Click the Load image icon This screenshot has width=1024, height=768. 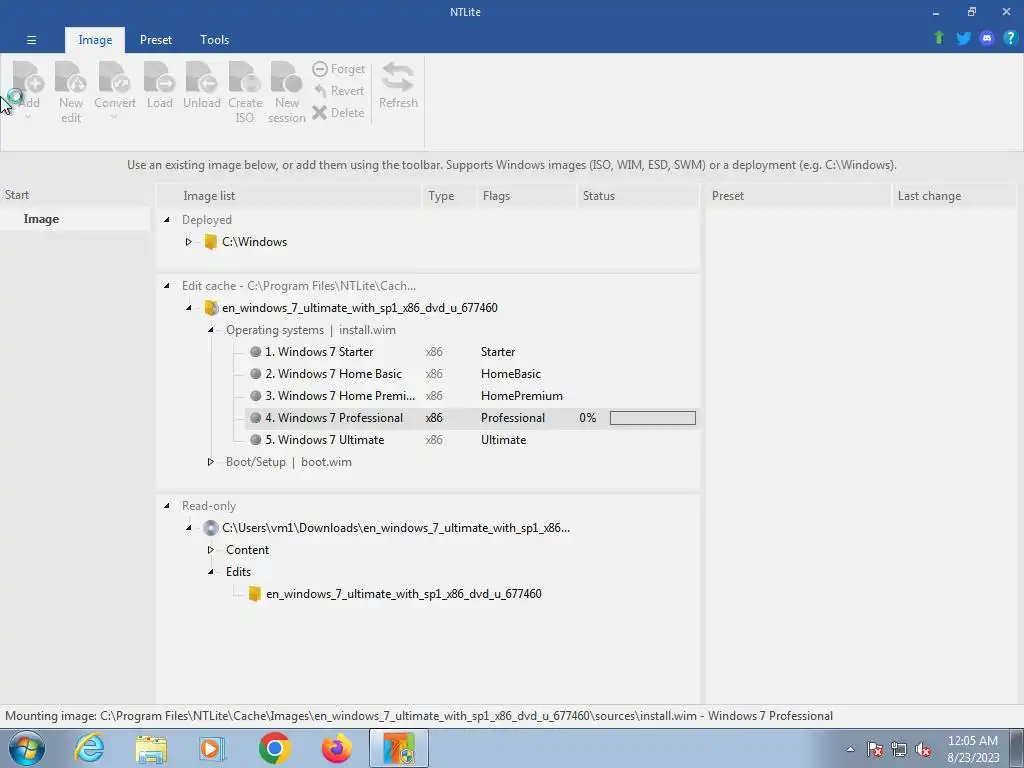pyautogui.click(x=159, y=78)
